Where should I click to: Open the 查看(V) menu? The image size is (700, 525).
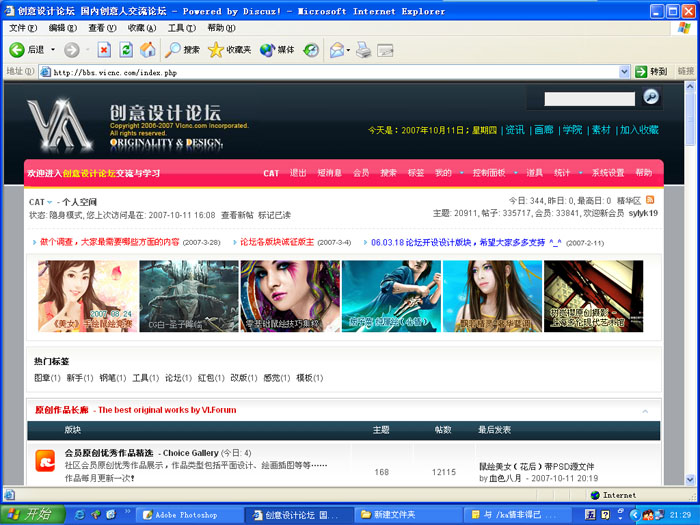(x=102, y=28)
